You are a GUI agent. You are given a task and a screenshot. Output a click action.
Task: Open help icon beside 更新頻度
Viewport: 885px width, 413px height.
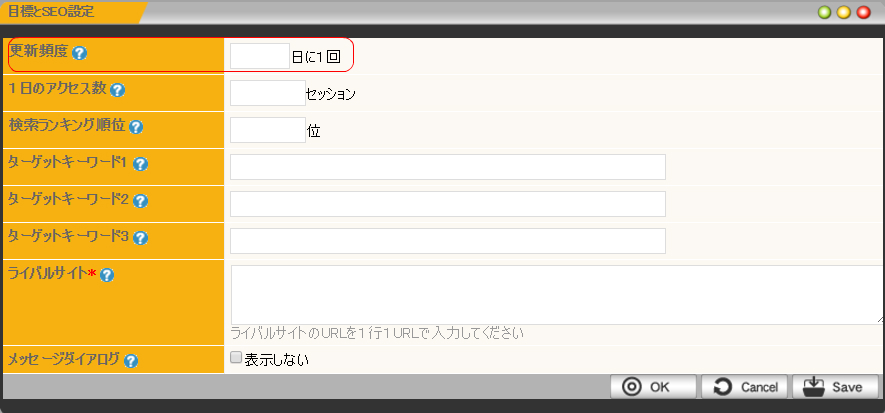(x=80, y=54)
